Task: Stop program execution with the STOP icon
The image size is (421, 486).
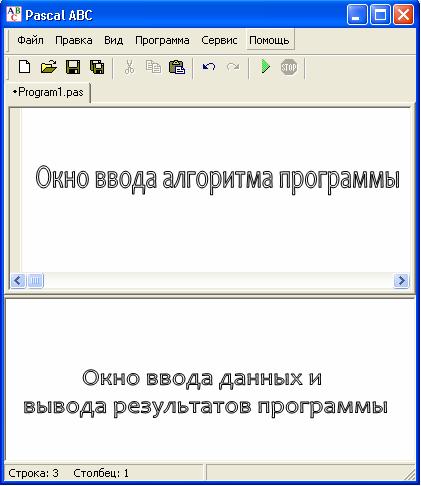Action: tap(289, 67)
